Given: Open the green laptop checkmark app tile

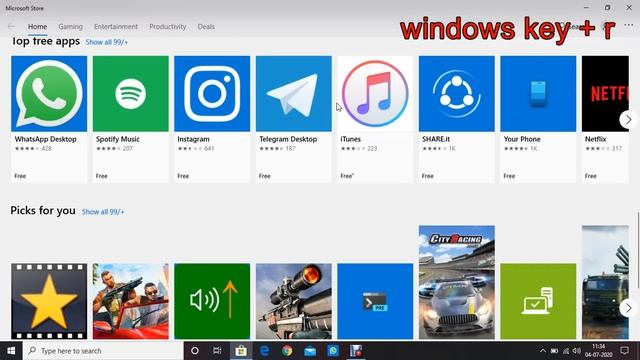Looking at the screenshot, I should [538, 301].
